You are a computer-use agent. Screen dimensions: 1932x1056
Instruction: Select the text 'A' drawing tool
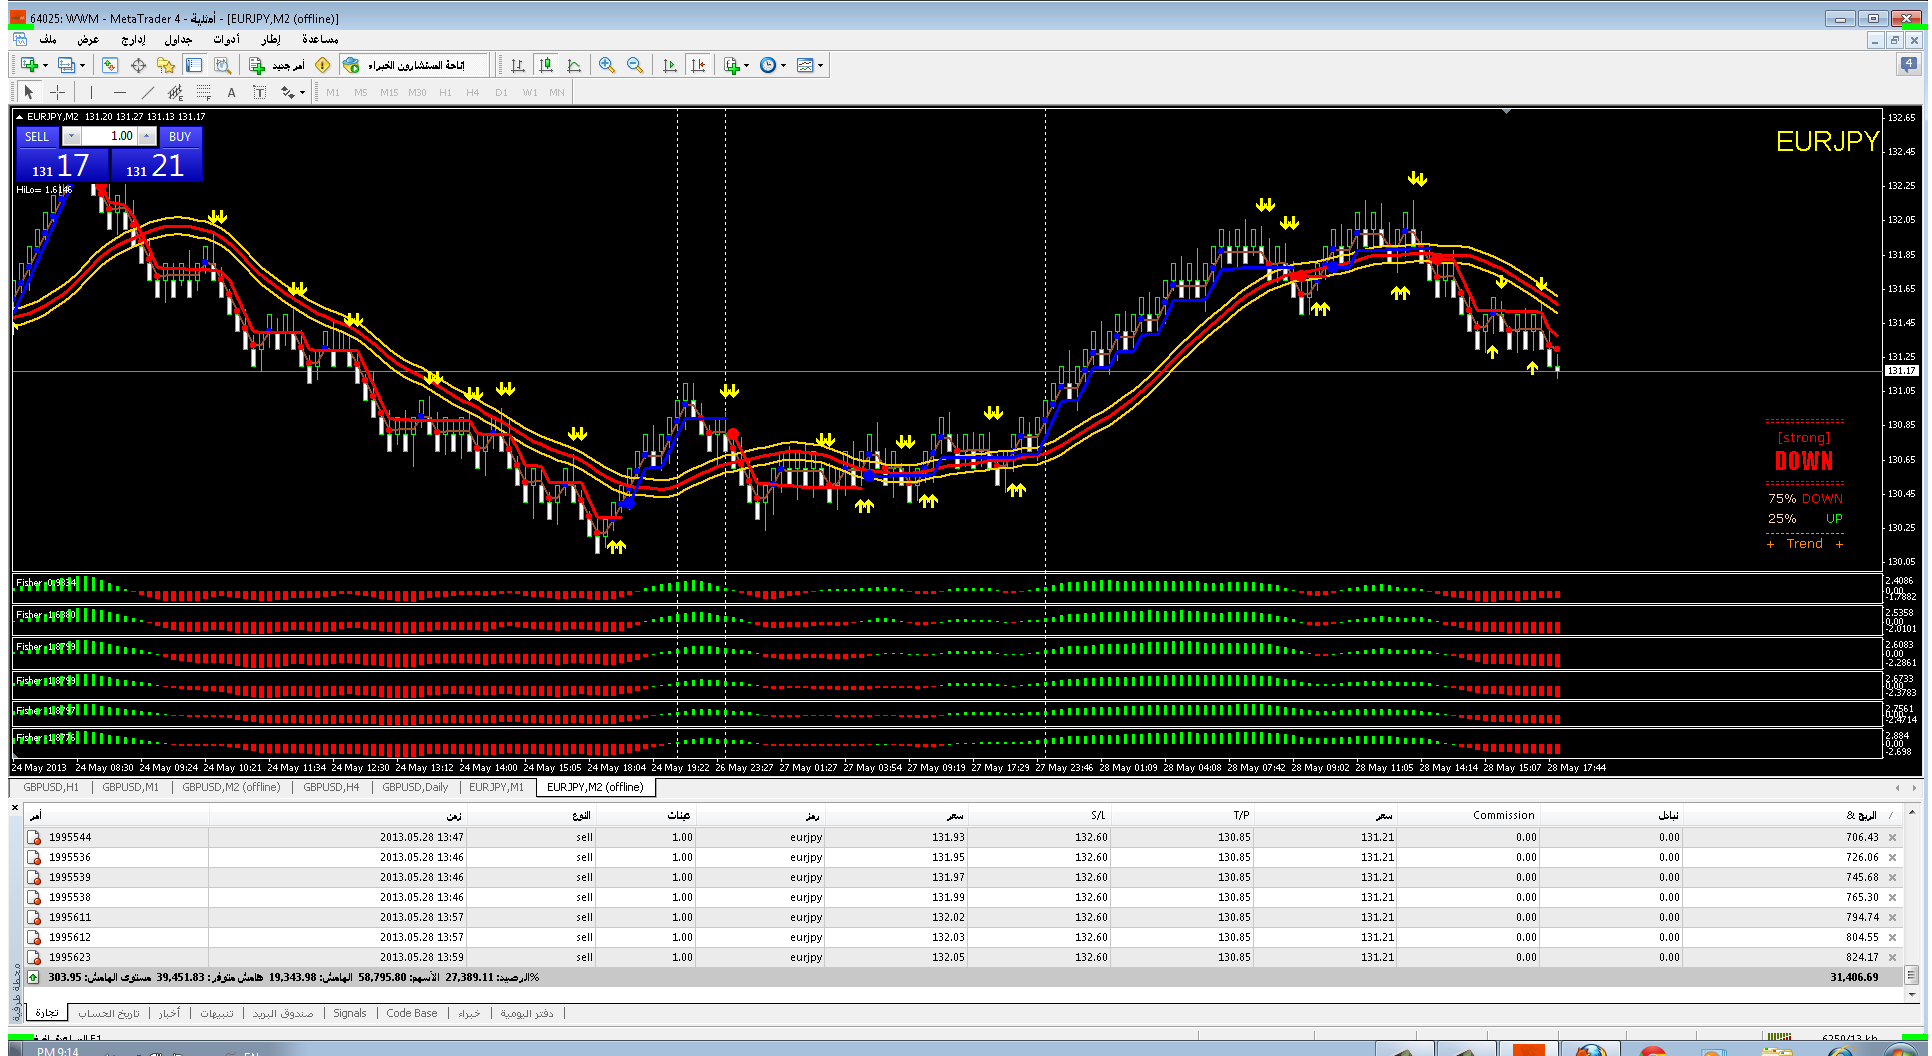(x=231, y=92)
